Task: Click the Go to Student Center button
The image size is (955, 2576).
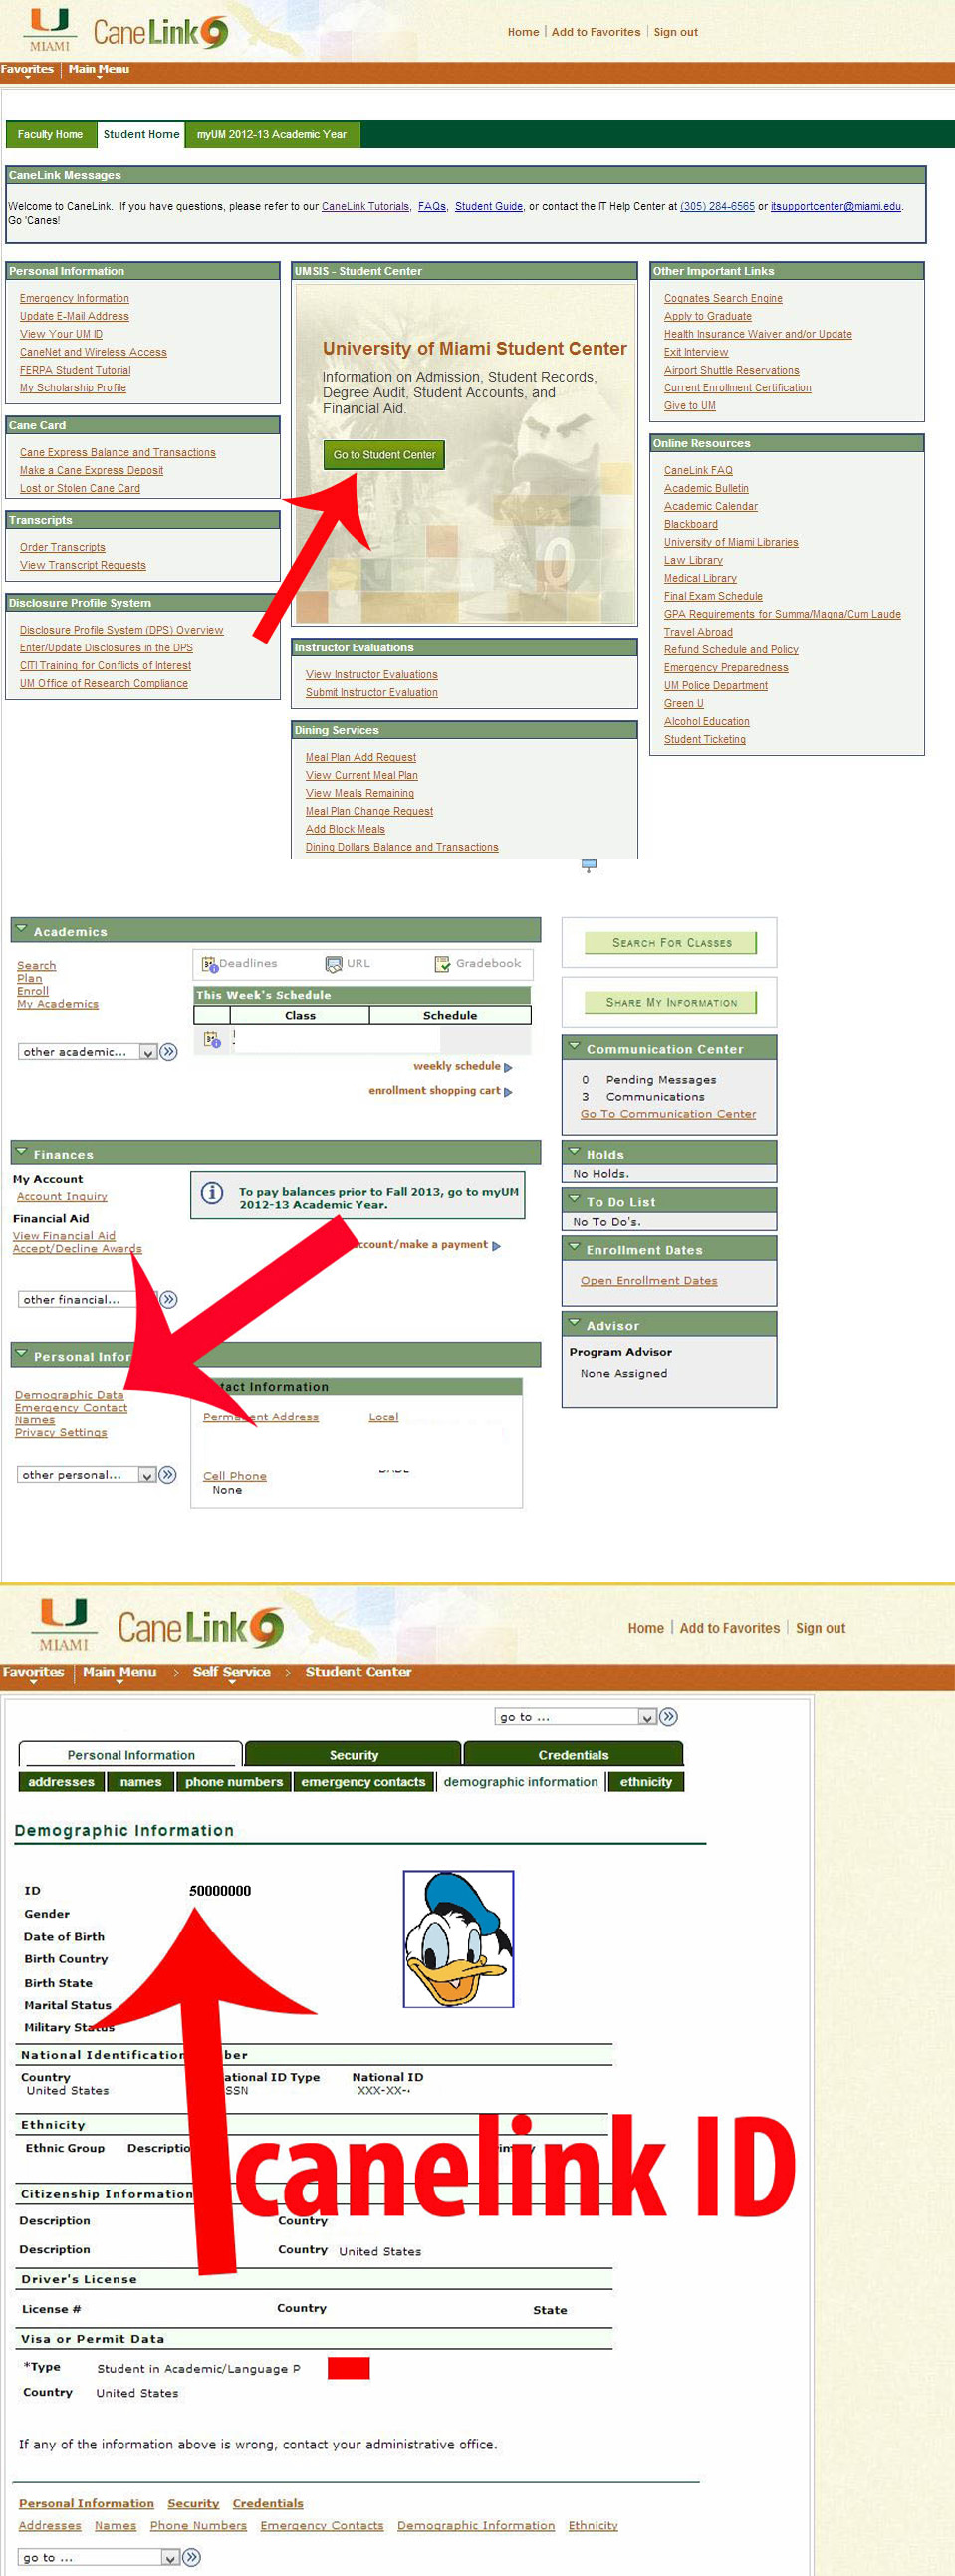Action: tap(384, 455)
